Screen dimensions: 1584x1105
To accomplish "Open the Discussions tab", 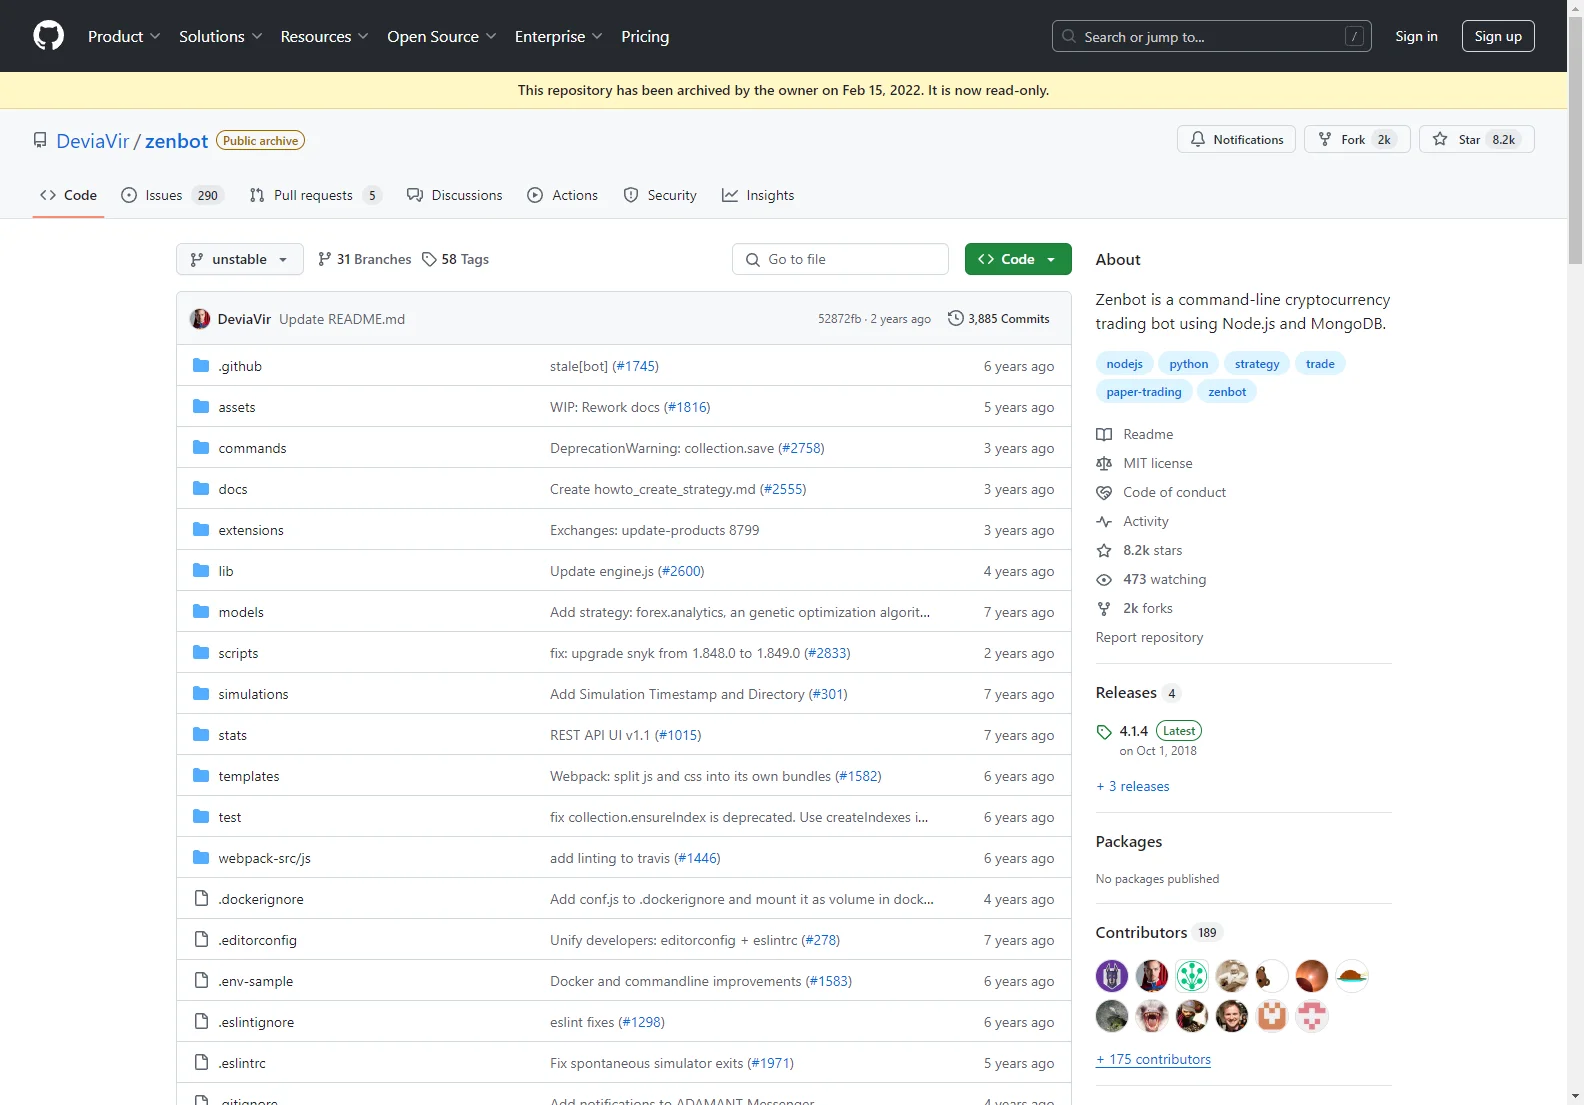I will pyautogui.click(x=455, y=195).
